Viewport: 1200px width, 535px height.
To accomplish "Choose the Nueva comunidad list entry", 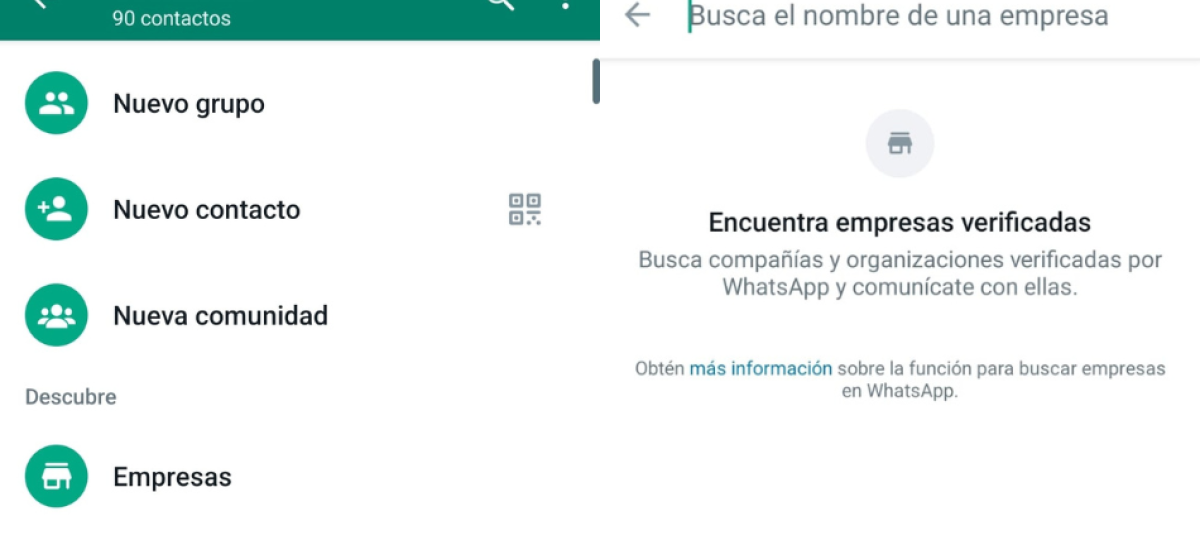I will (x=221, y=316).
